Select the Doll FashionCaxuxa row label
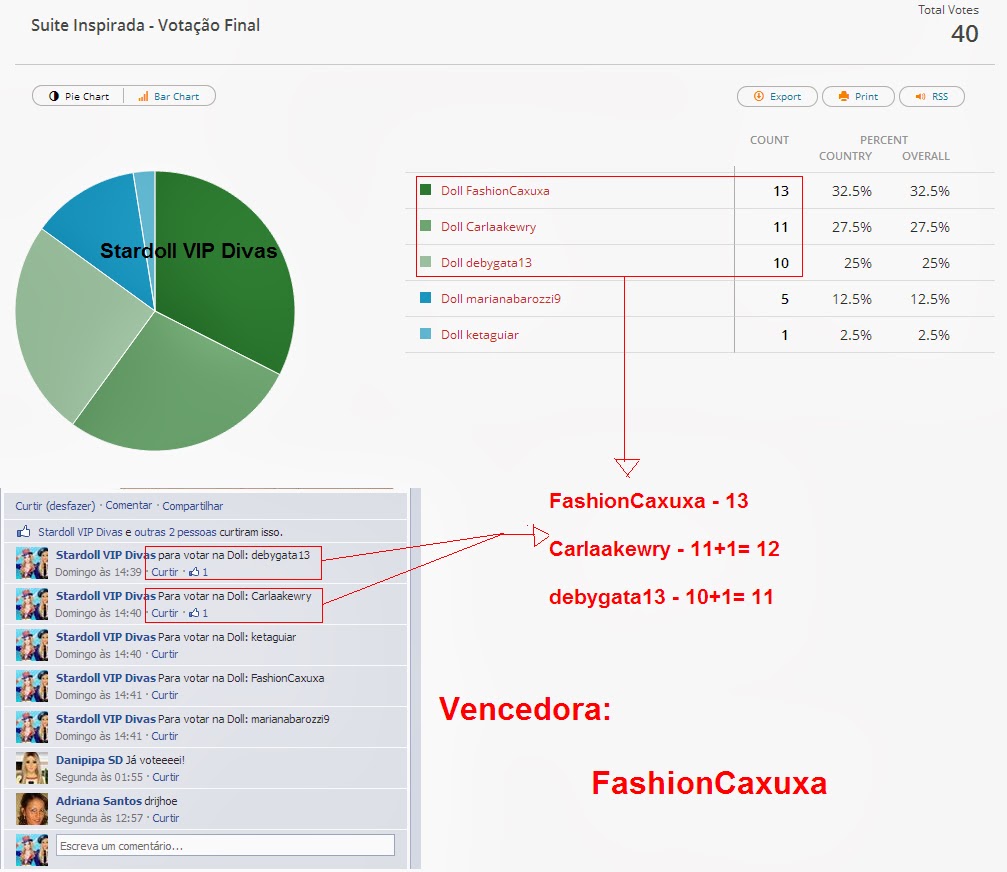 point(495,191)
